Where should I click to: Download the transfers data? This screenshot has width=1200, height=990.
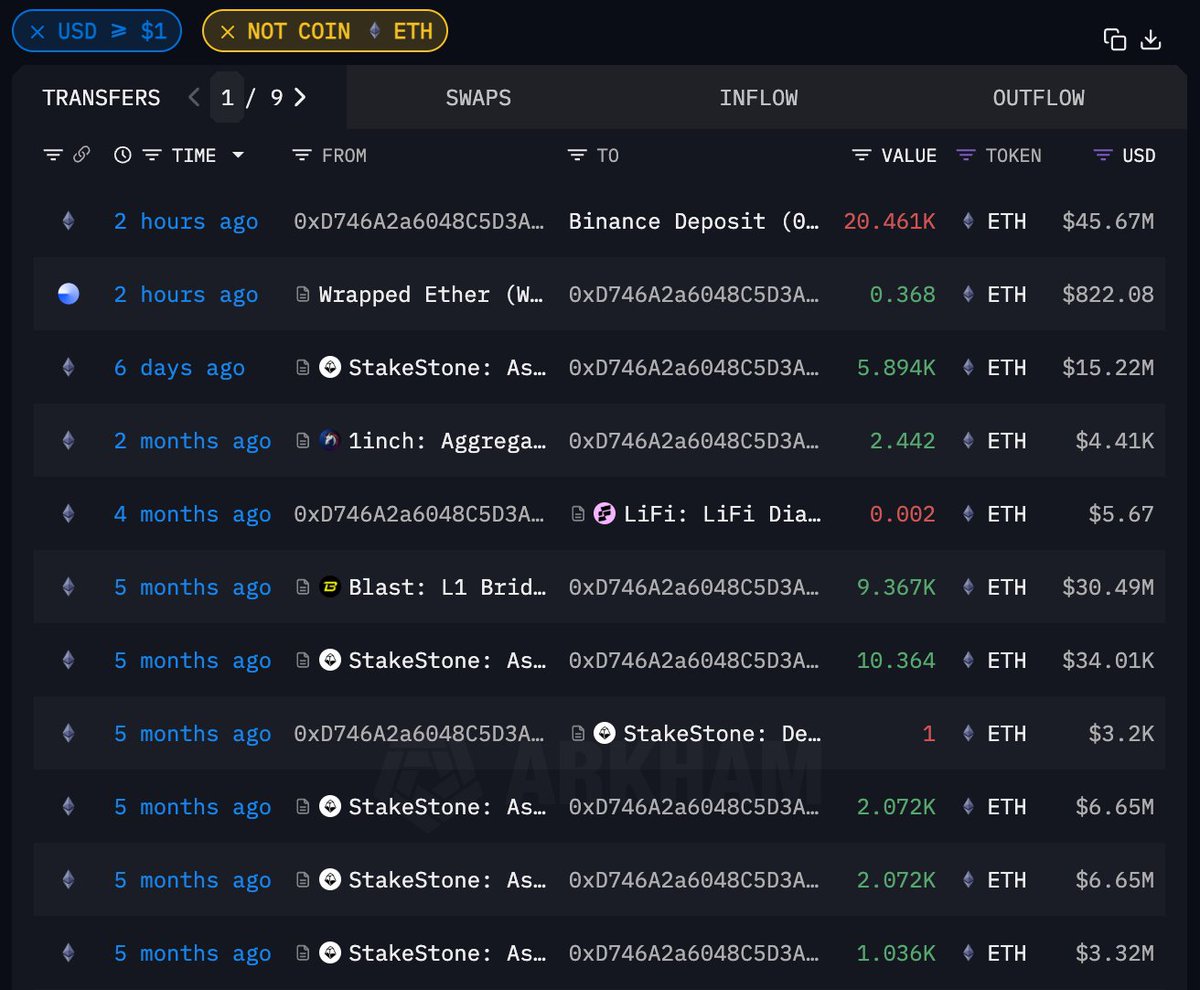(1151, 39)
